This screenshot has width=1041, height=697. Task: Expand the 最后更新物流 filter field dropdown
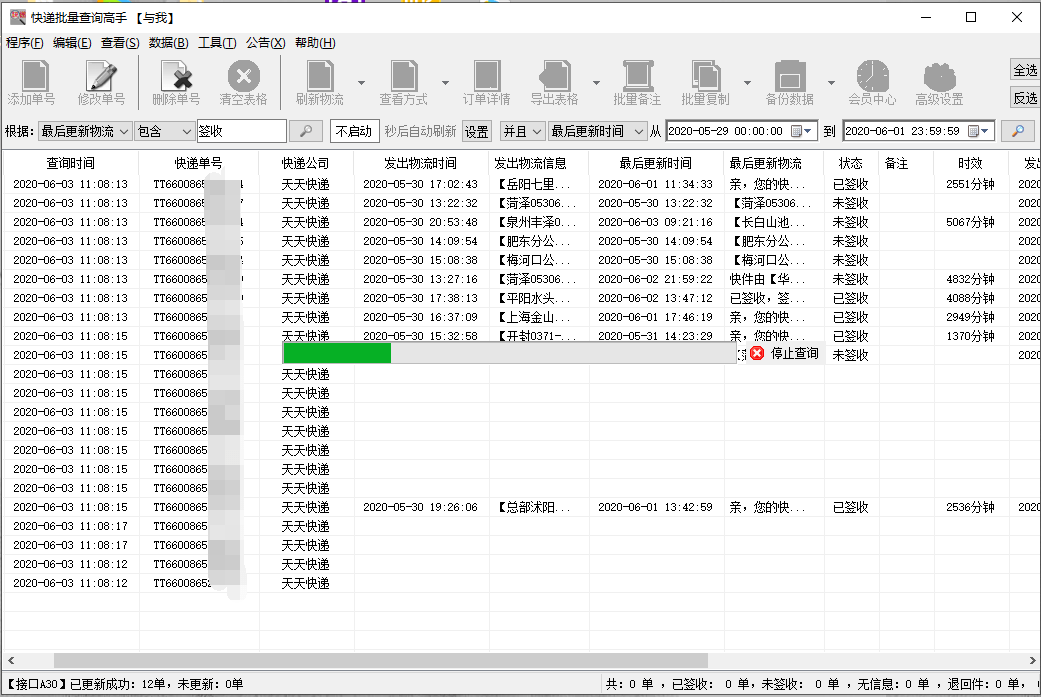[123, 131]
